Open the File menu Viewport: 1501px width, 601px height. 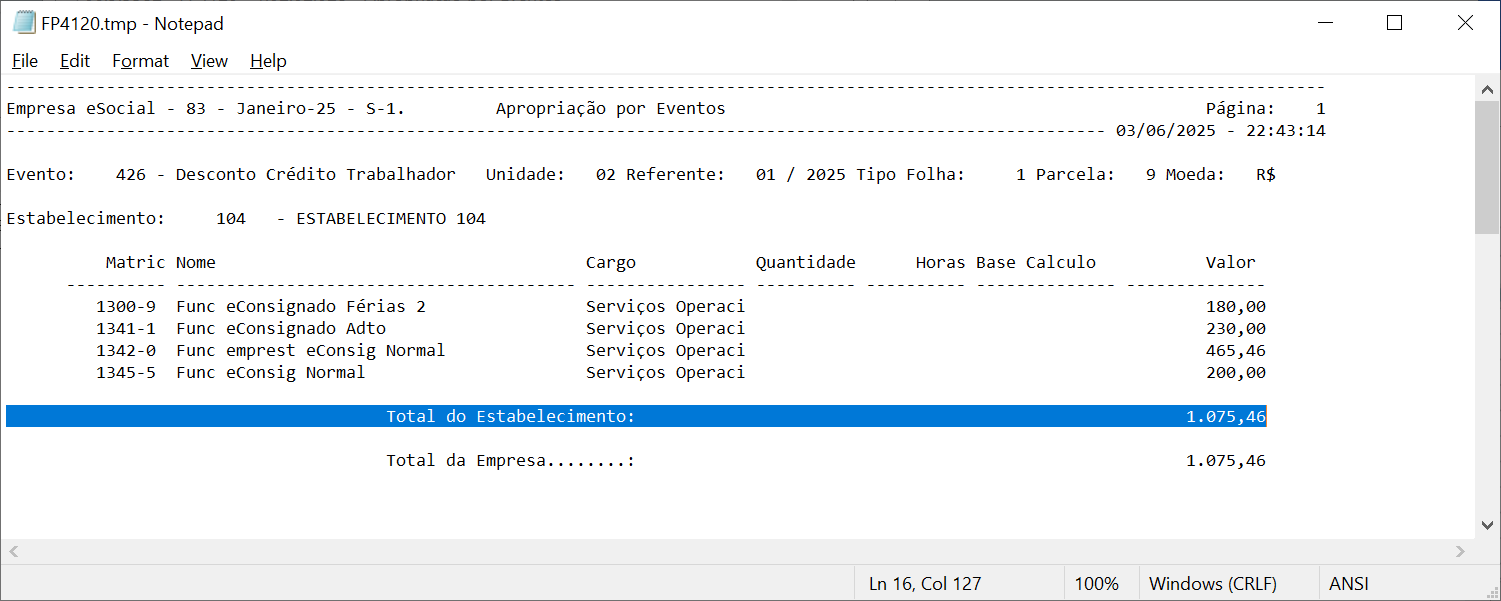(25, 61)
